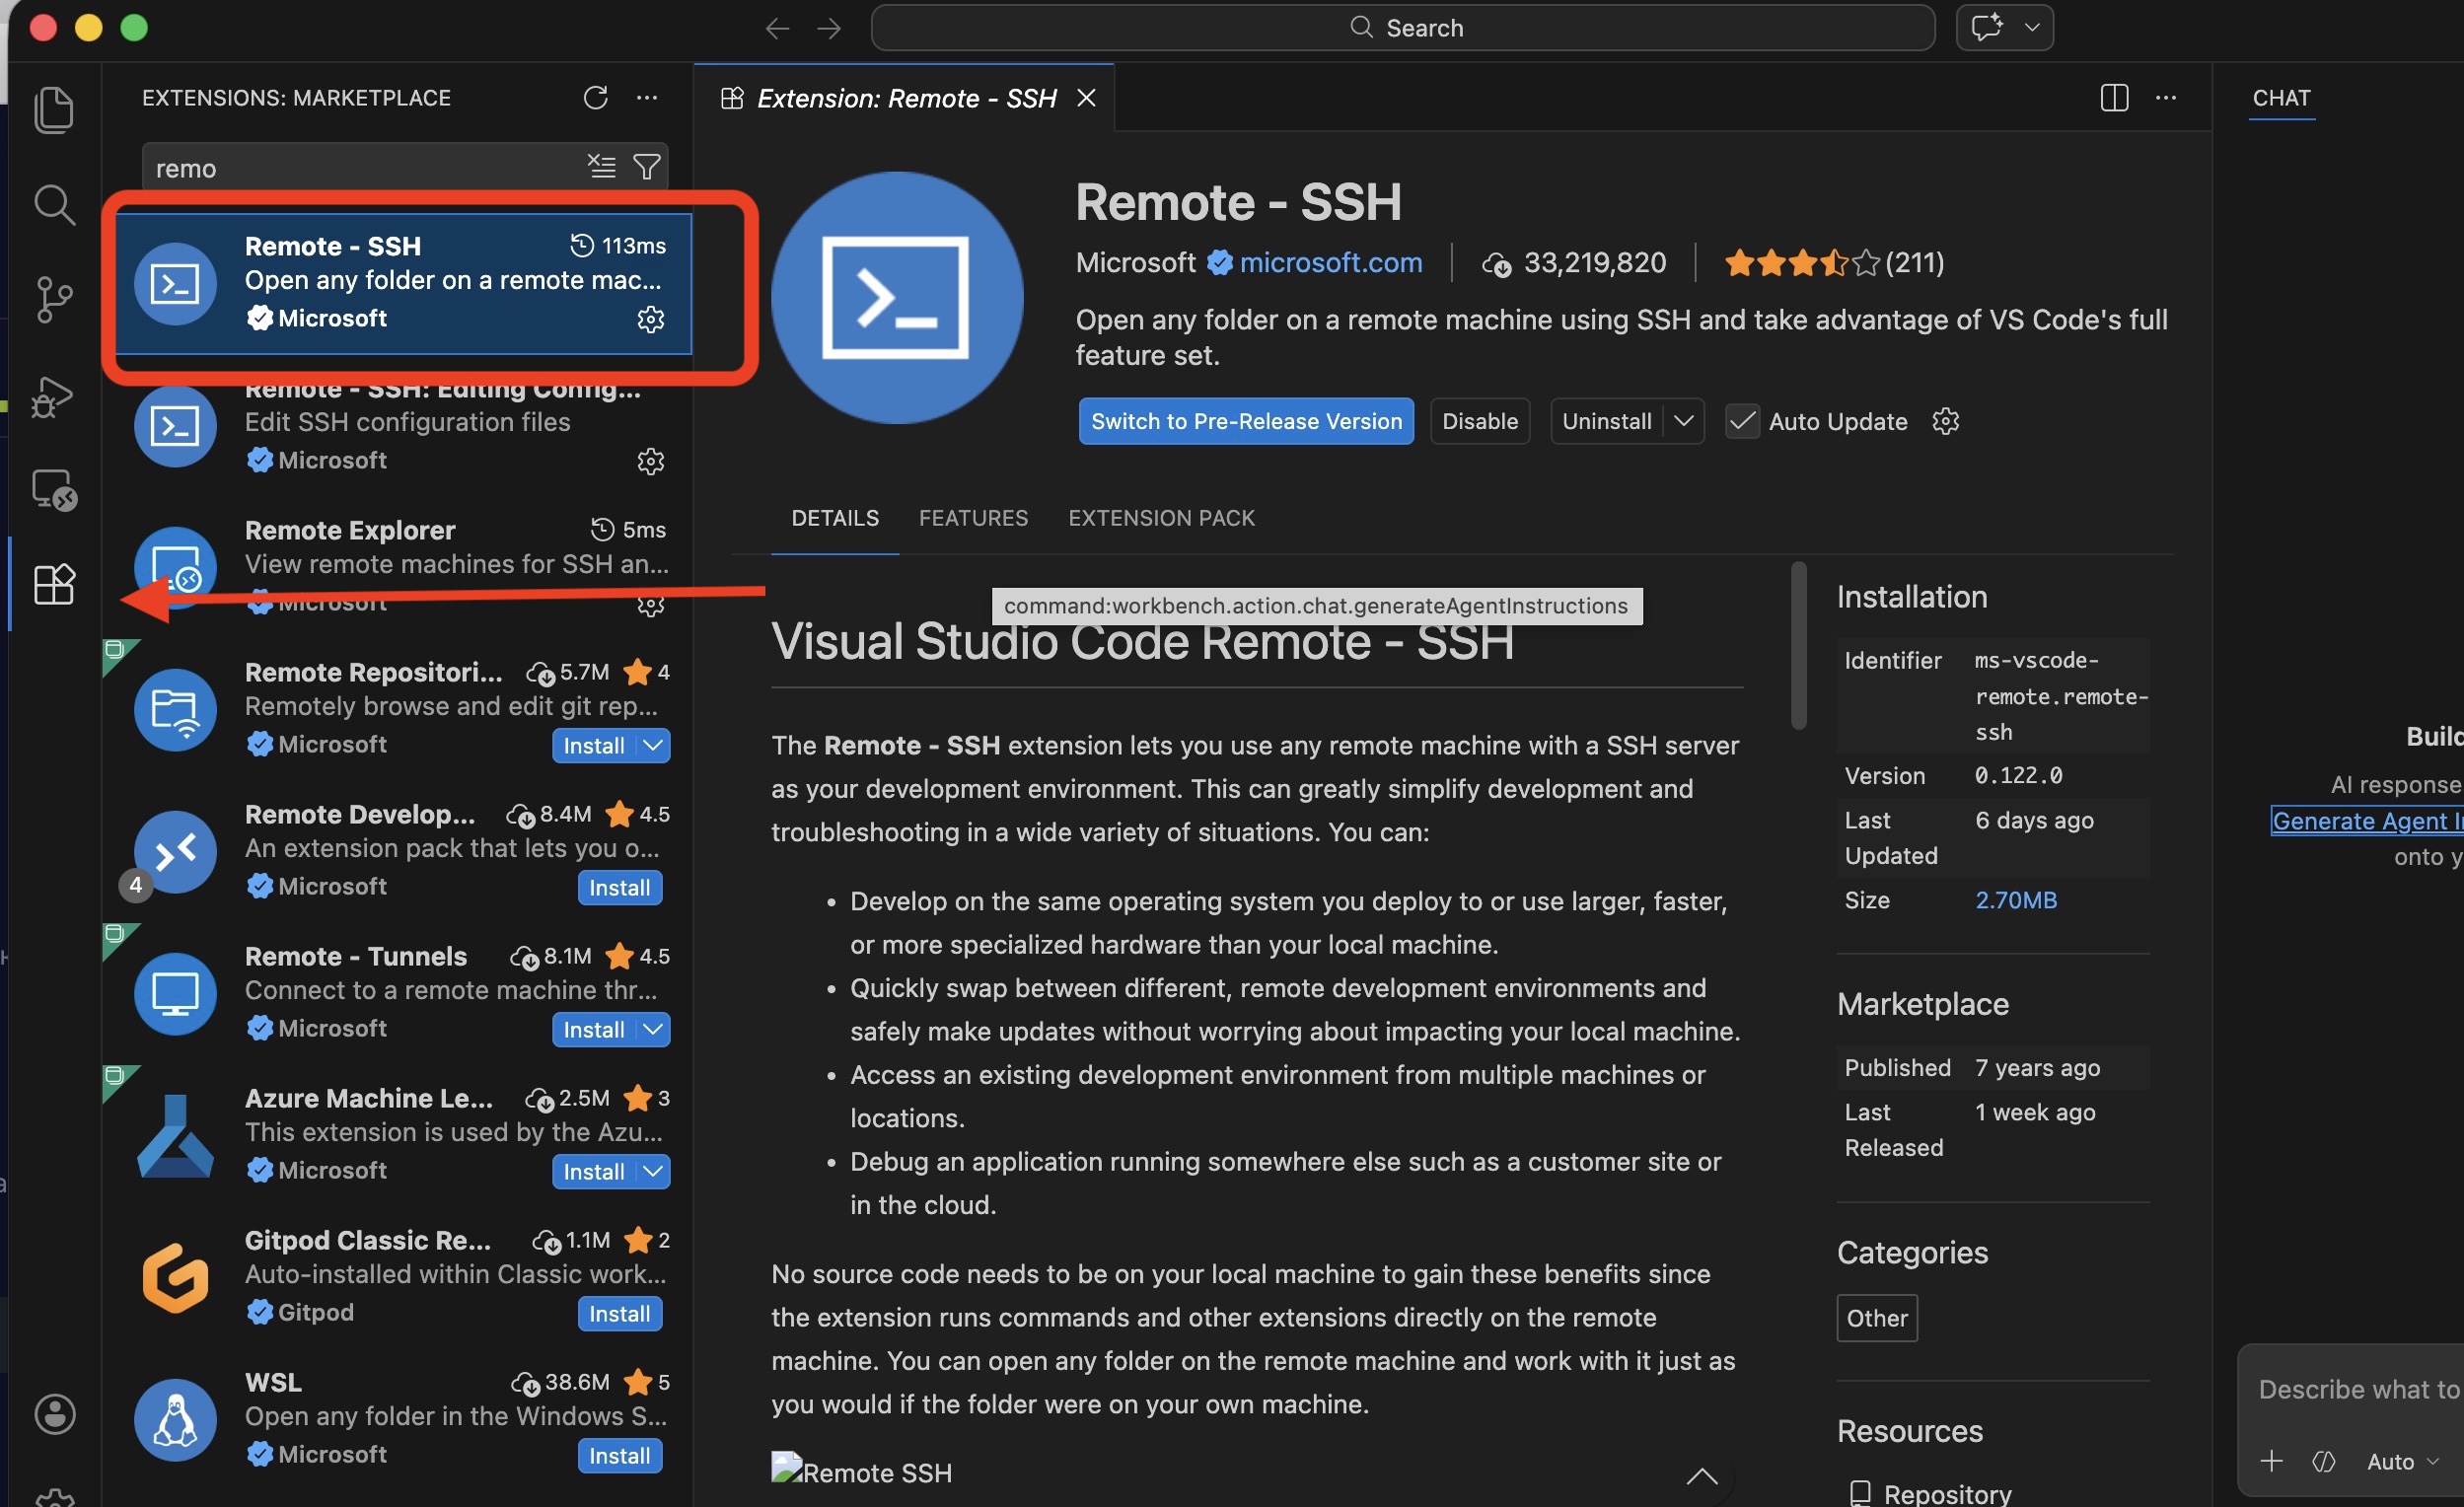Open the gear settings next to Auto Update
This screenshot has height=1507, width=2464.
[x=1945, y=421]
